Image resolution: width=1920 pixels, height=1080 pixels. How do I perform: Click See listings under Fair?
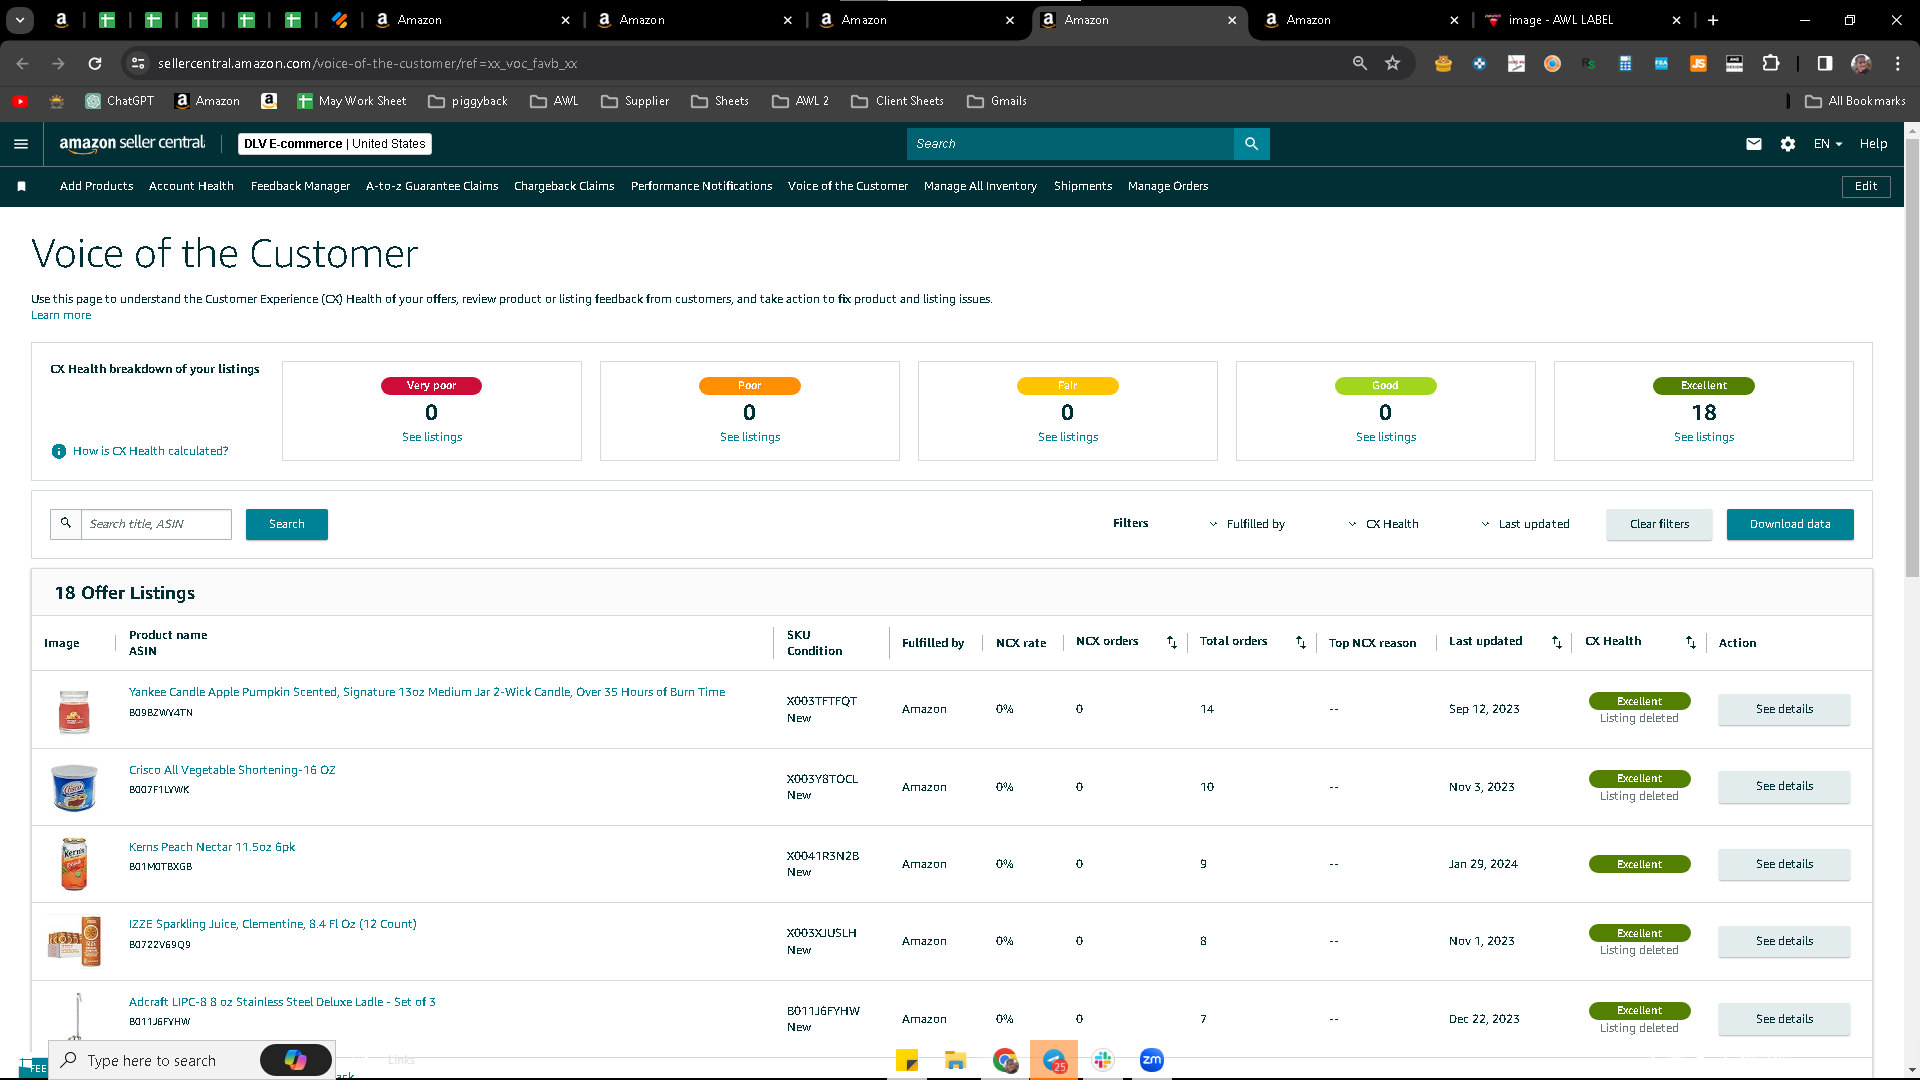click(x=1068, y=437)
